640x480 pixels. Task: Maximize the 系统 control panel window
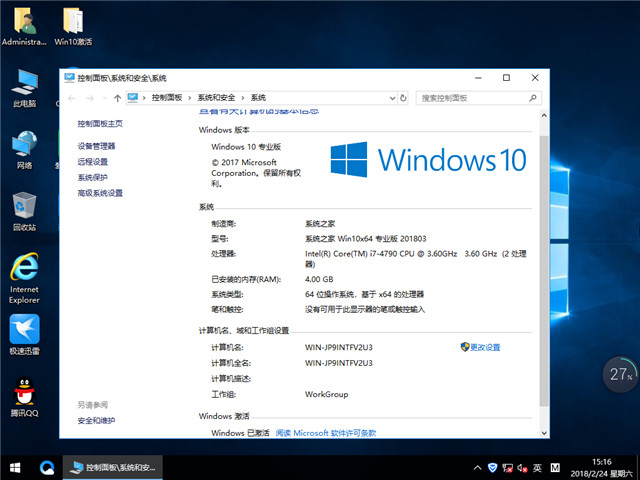(507, 78)
